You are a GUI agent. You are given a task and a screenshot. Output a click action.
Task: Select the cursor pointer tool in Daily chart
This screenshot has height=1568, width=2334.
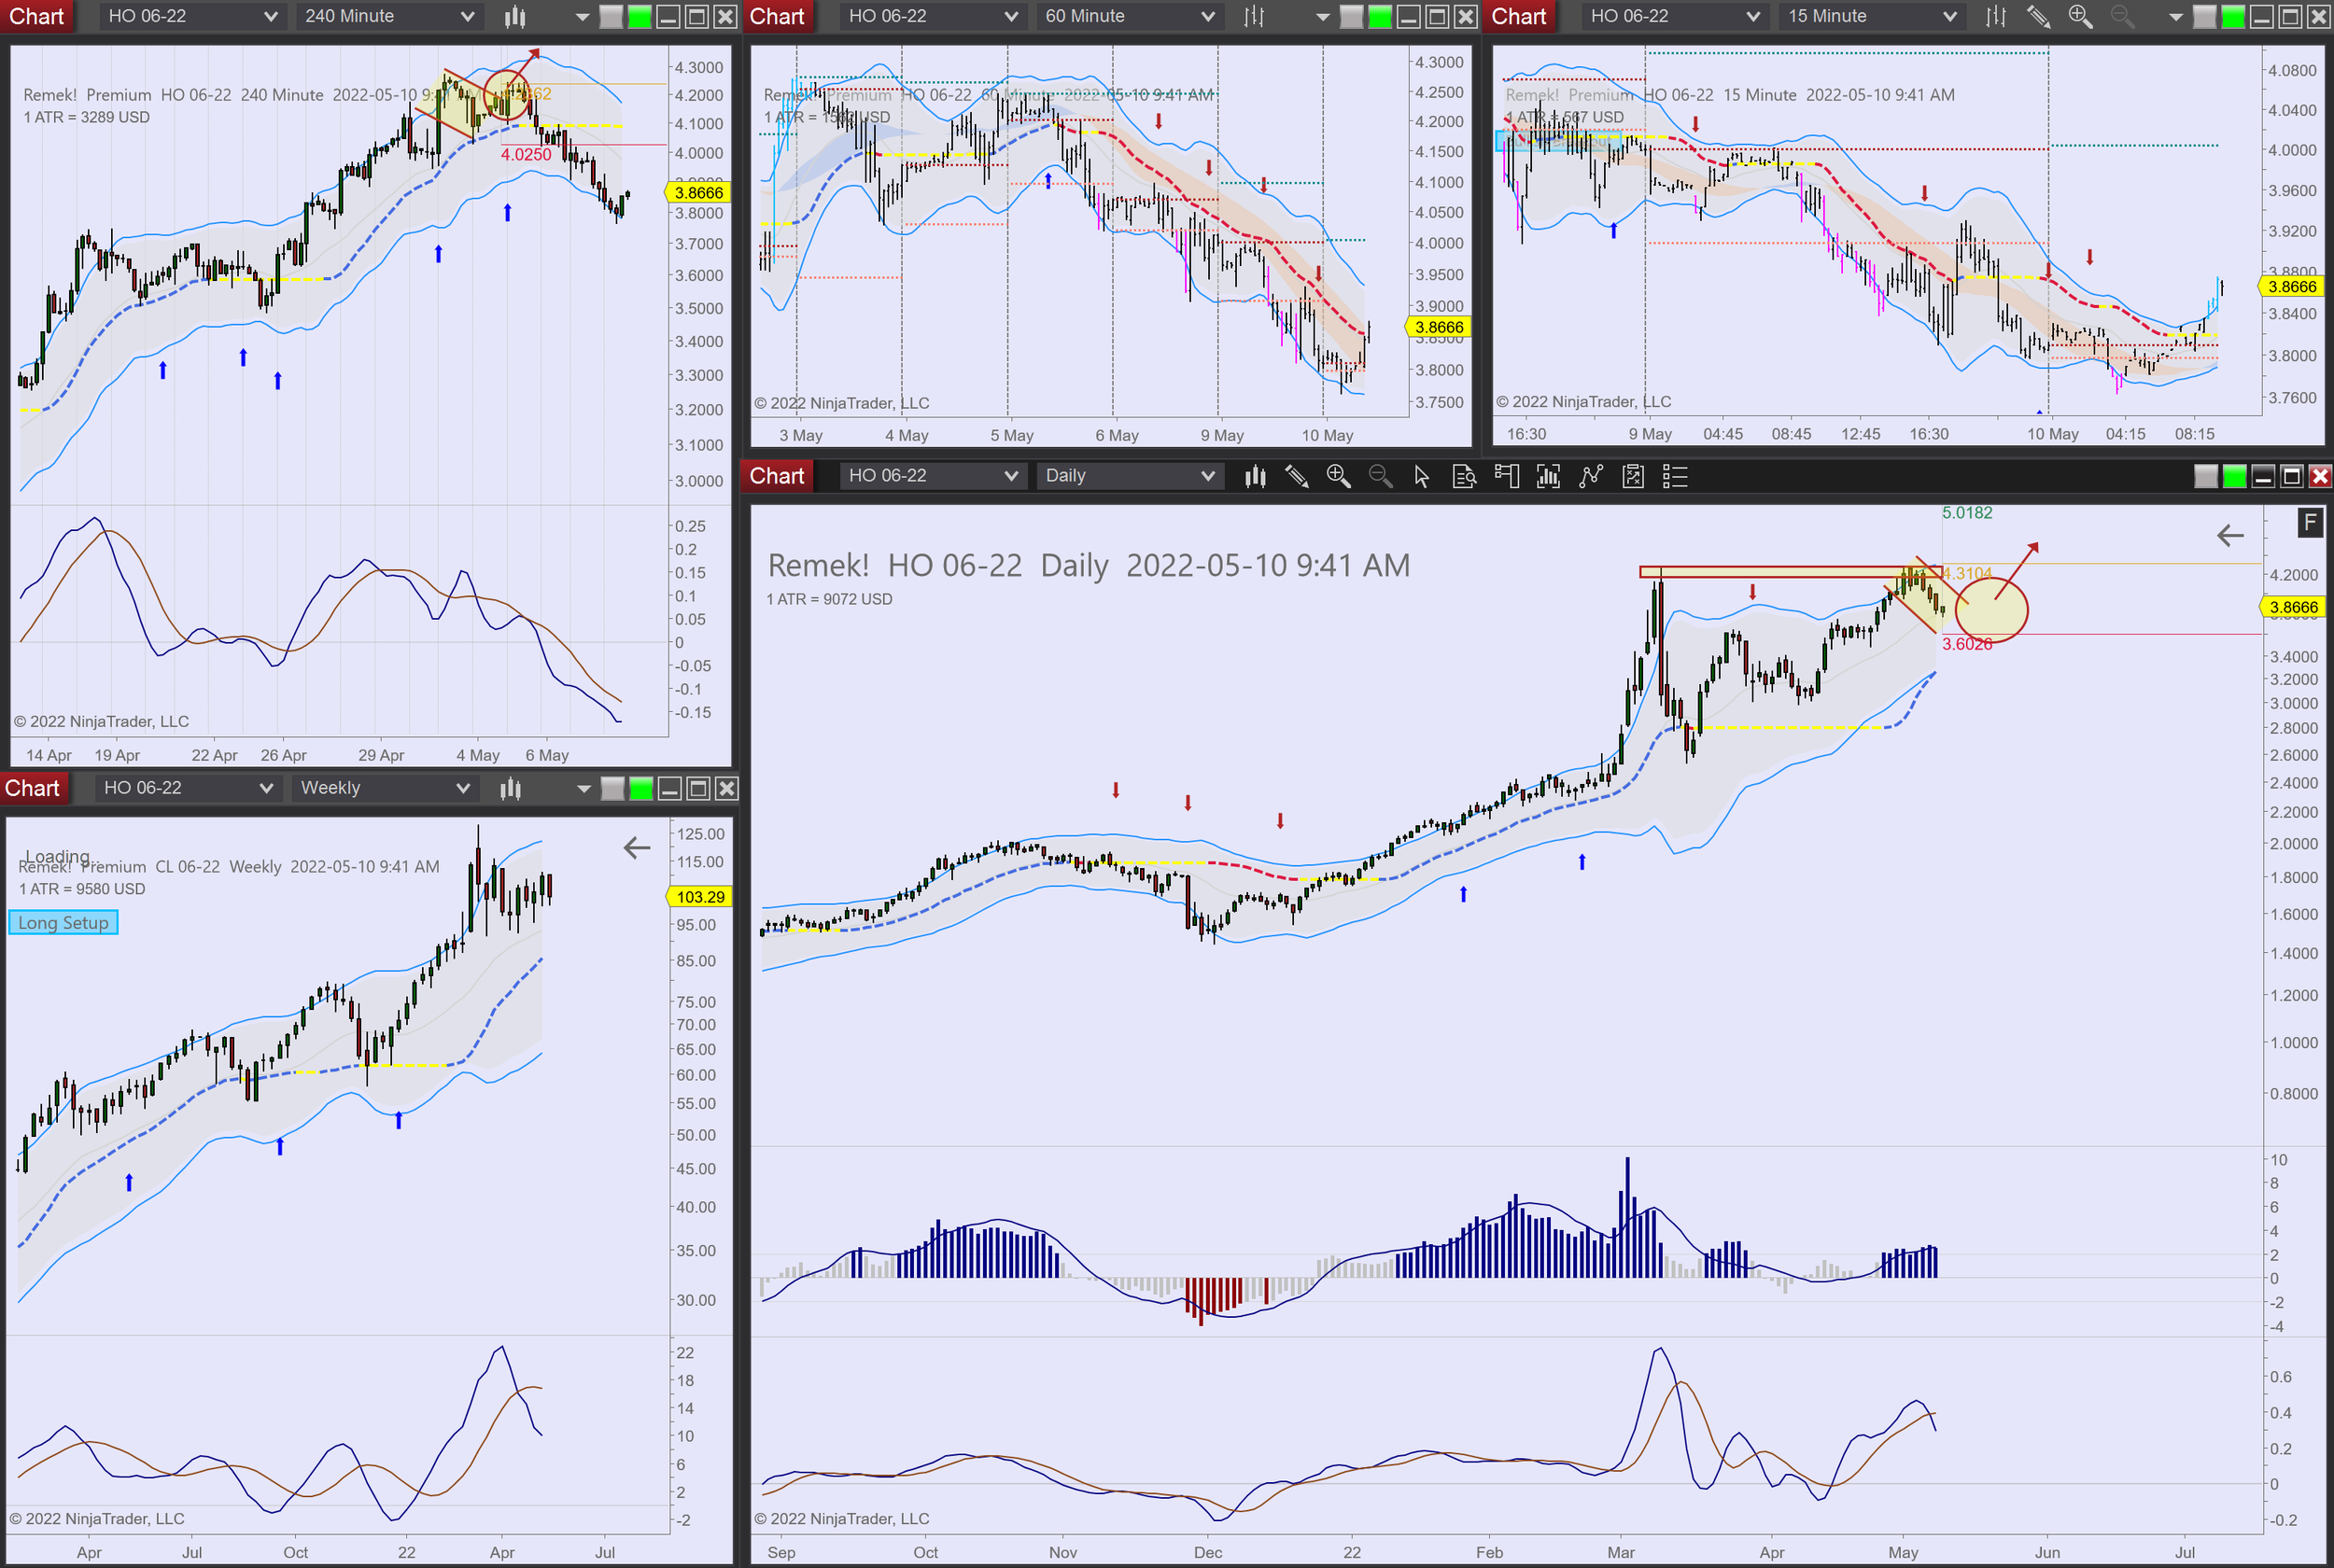[x=1421, y=476]
